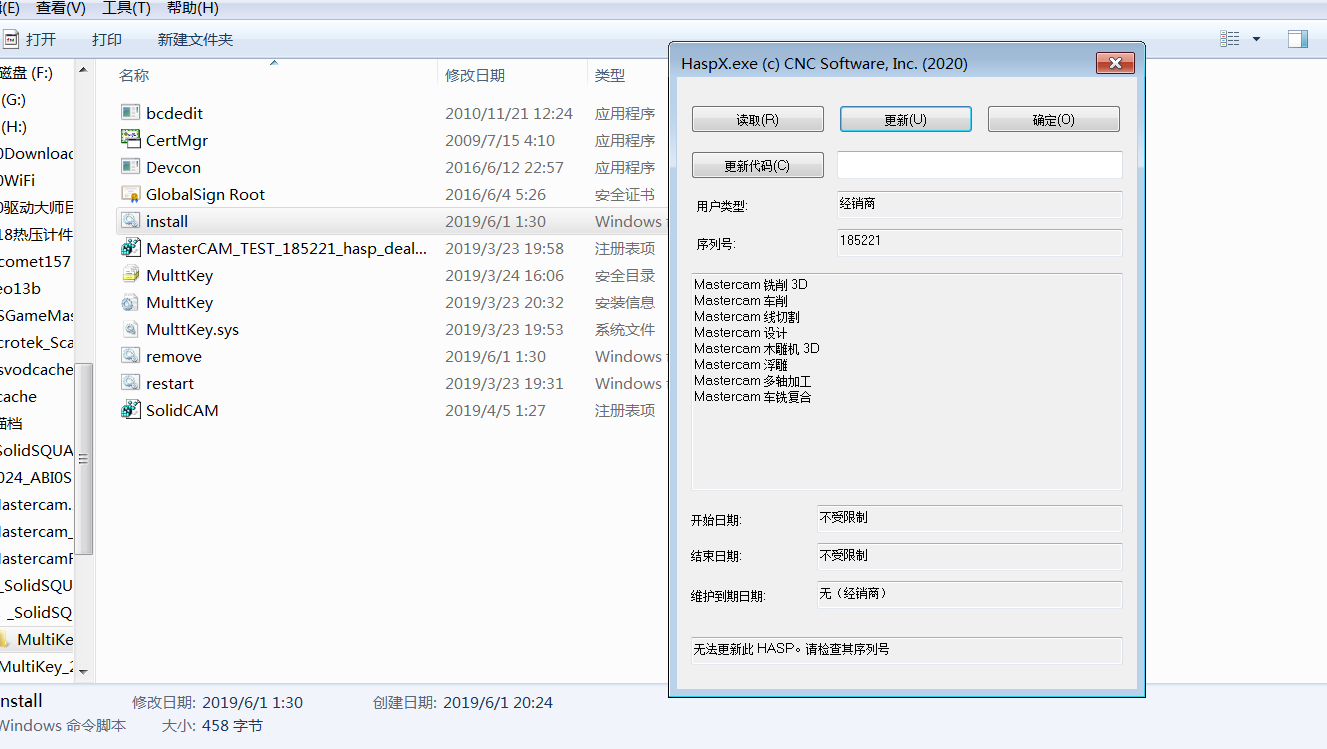This screenshot has height=749, width=1327.
Task: Click 打开 in the Explorer toolbar
Action: point(41,40)
